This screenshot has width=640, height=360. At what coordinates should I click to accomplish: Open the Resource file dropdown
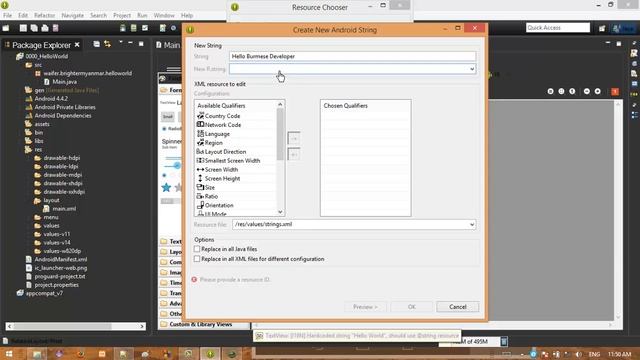click(472, 224)
